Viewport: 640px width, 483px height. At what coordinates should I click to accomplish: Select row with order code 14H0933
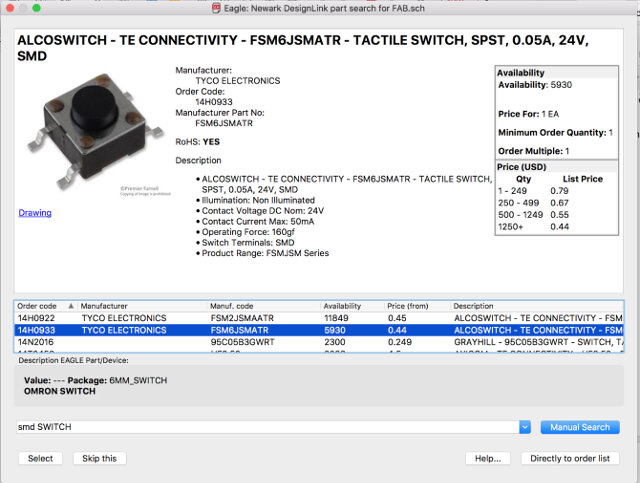click(319, 330)
